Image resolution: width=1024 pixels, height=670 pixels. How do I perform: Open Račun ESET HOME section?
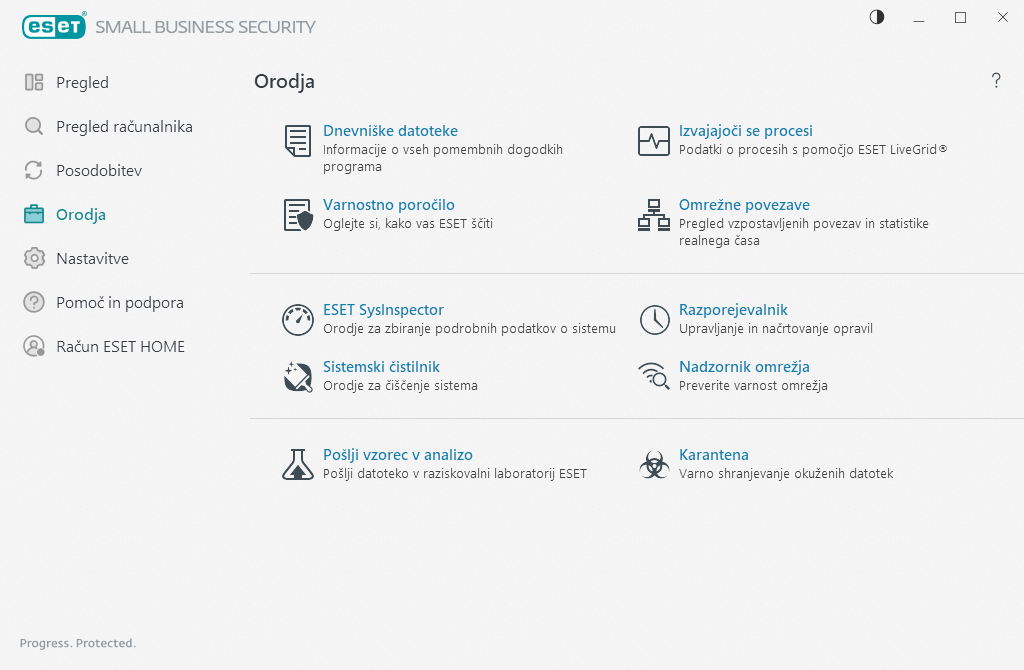(x=120, y=347)
